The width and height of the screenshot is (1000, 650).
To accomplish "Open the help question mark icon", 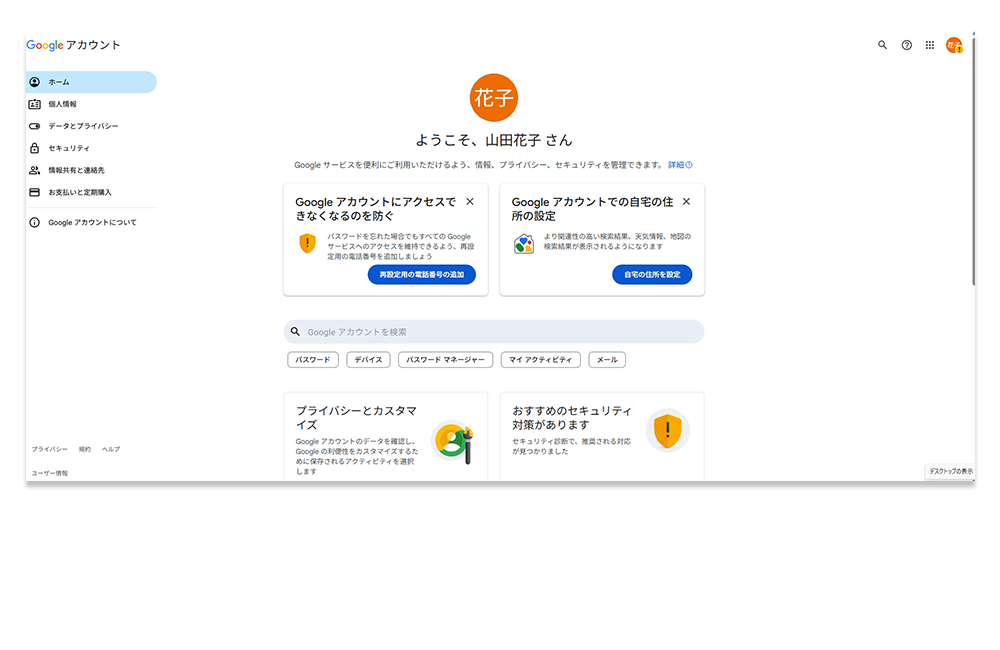I will pyautogui.click(x=906, y=45).
